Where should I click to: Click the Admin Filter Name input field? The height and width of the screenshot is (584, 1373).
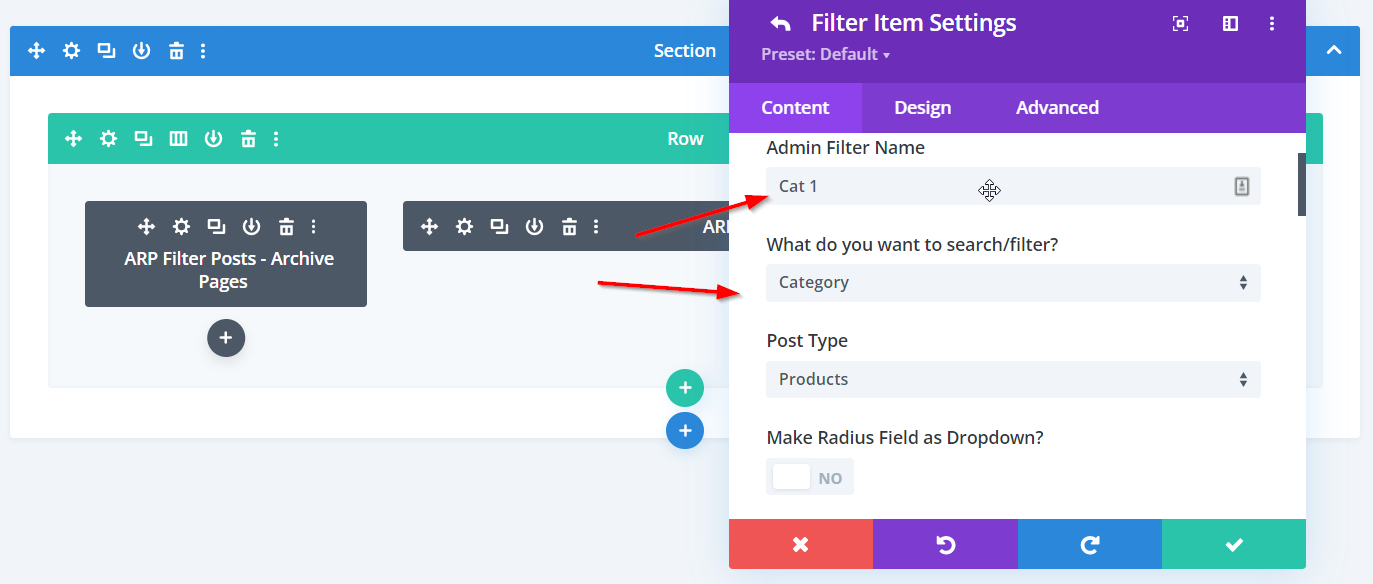pos(1000,187)
